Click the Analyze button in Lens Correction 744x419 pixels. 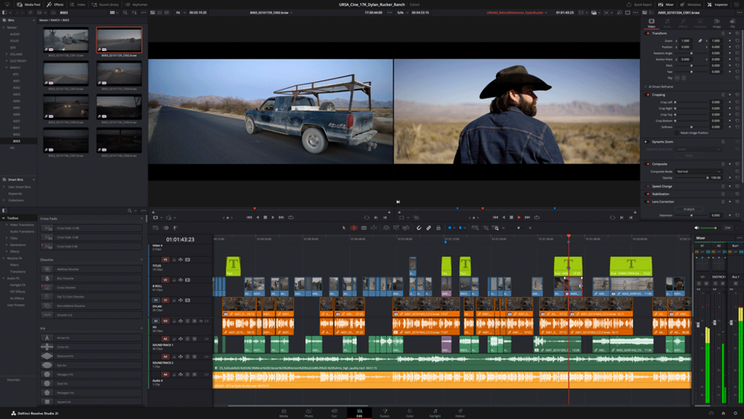(x=688, y=209)
